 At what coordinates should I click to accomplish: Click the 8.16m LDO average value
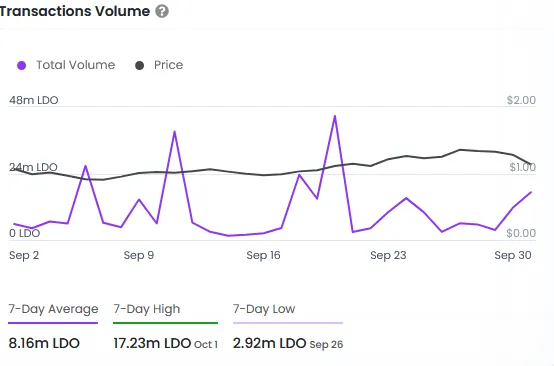[x=44, y=343]
